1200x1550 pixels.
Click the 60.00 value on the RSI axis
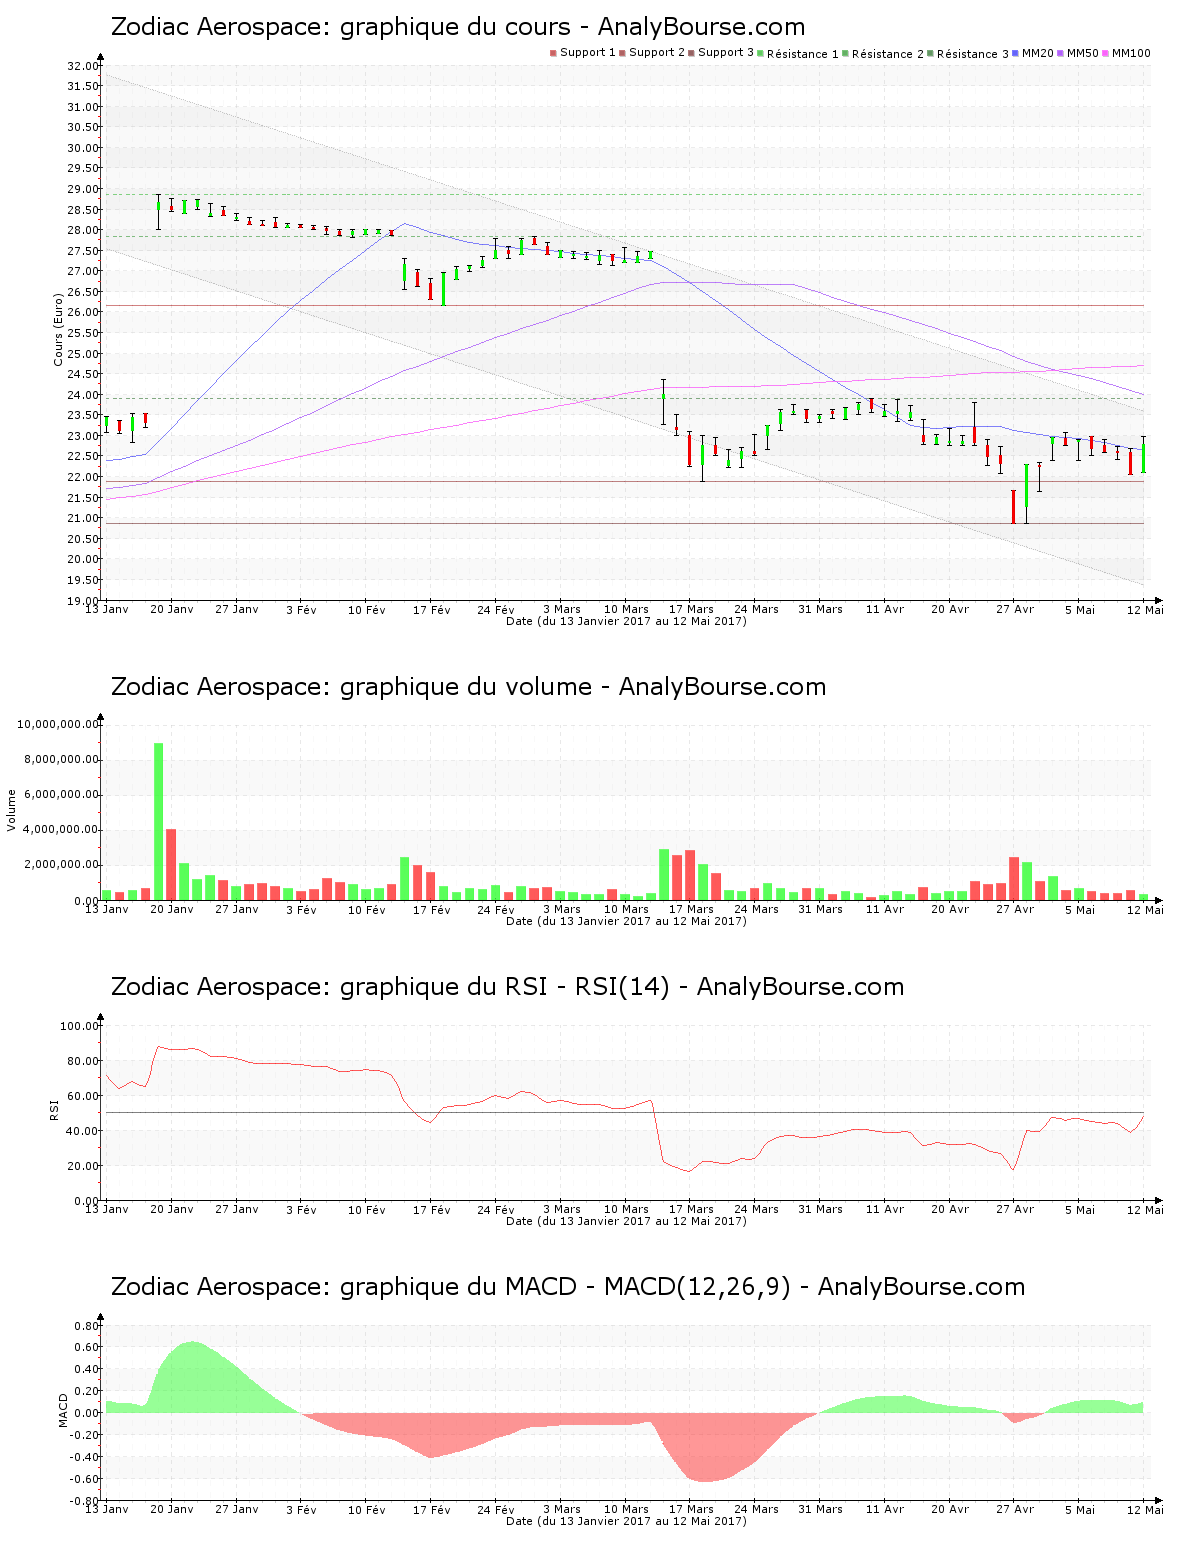tap(83, 1096)
